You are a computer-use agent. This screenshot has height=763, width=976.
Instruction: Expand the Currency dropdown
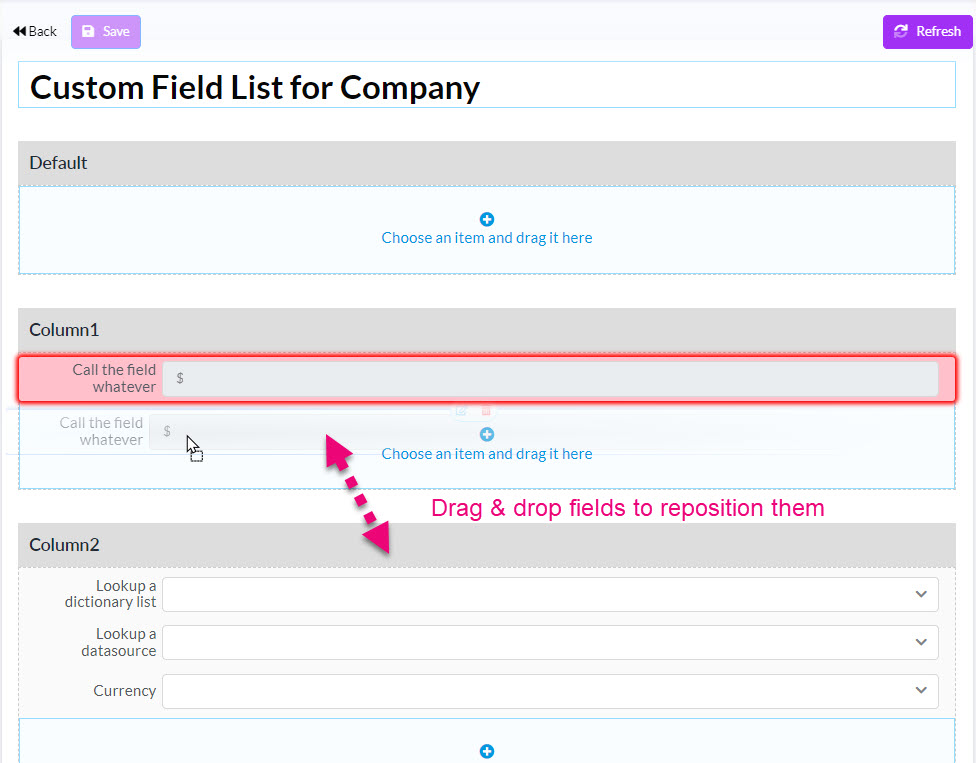(550, 691)
